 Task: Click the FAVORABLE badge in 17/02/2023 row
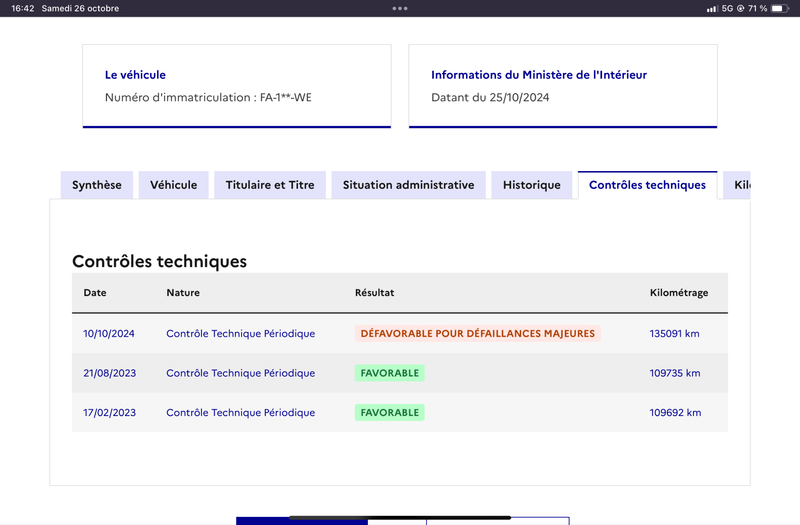390,412
